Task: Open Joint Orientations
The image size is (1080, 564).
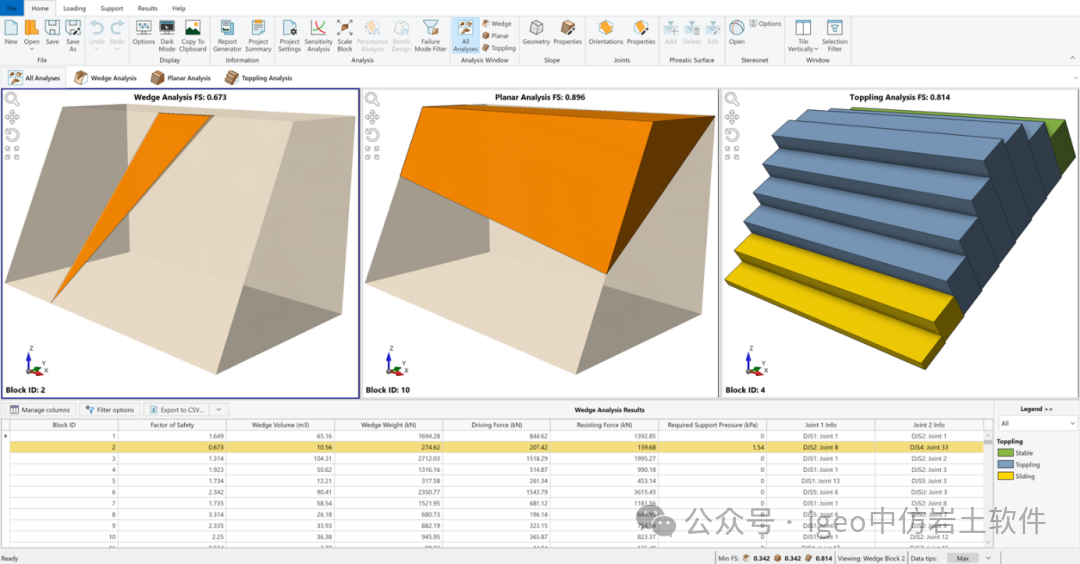Action: pos(605,33)
